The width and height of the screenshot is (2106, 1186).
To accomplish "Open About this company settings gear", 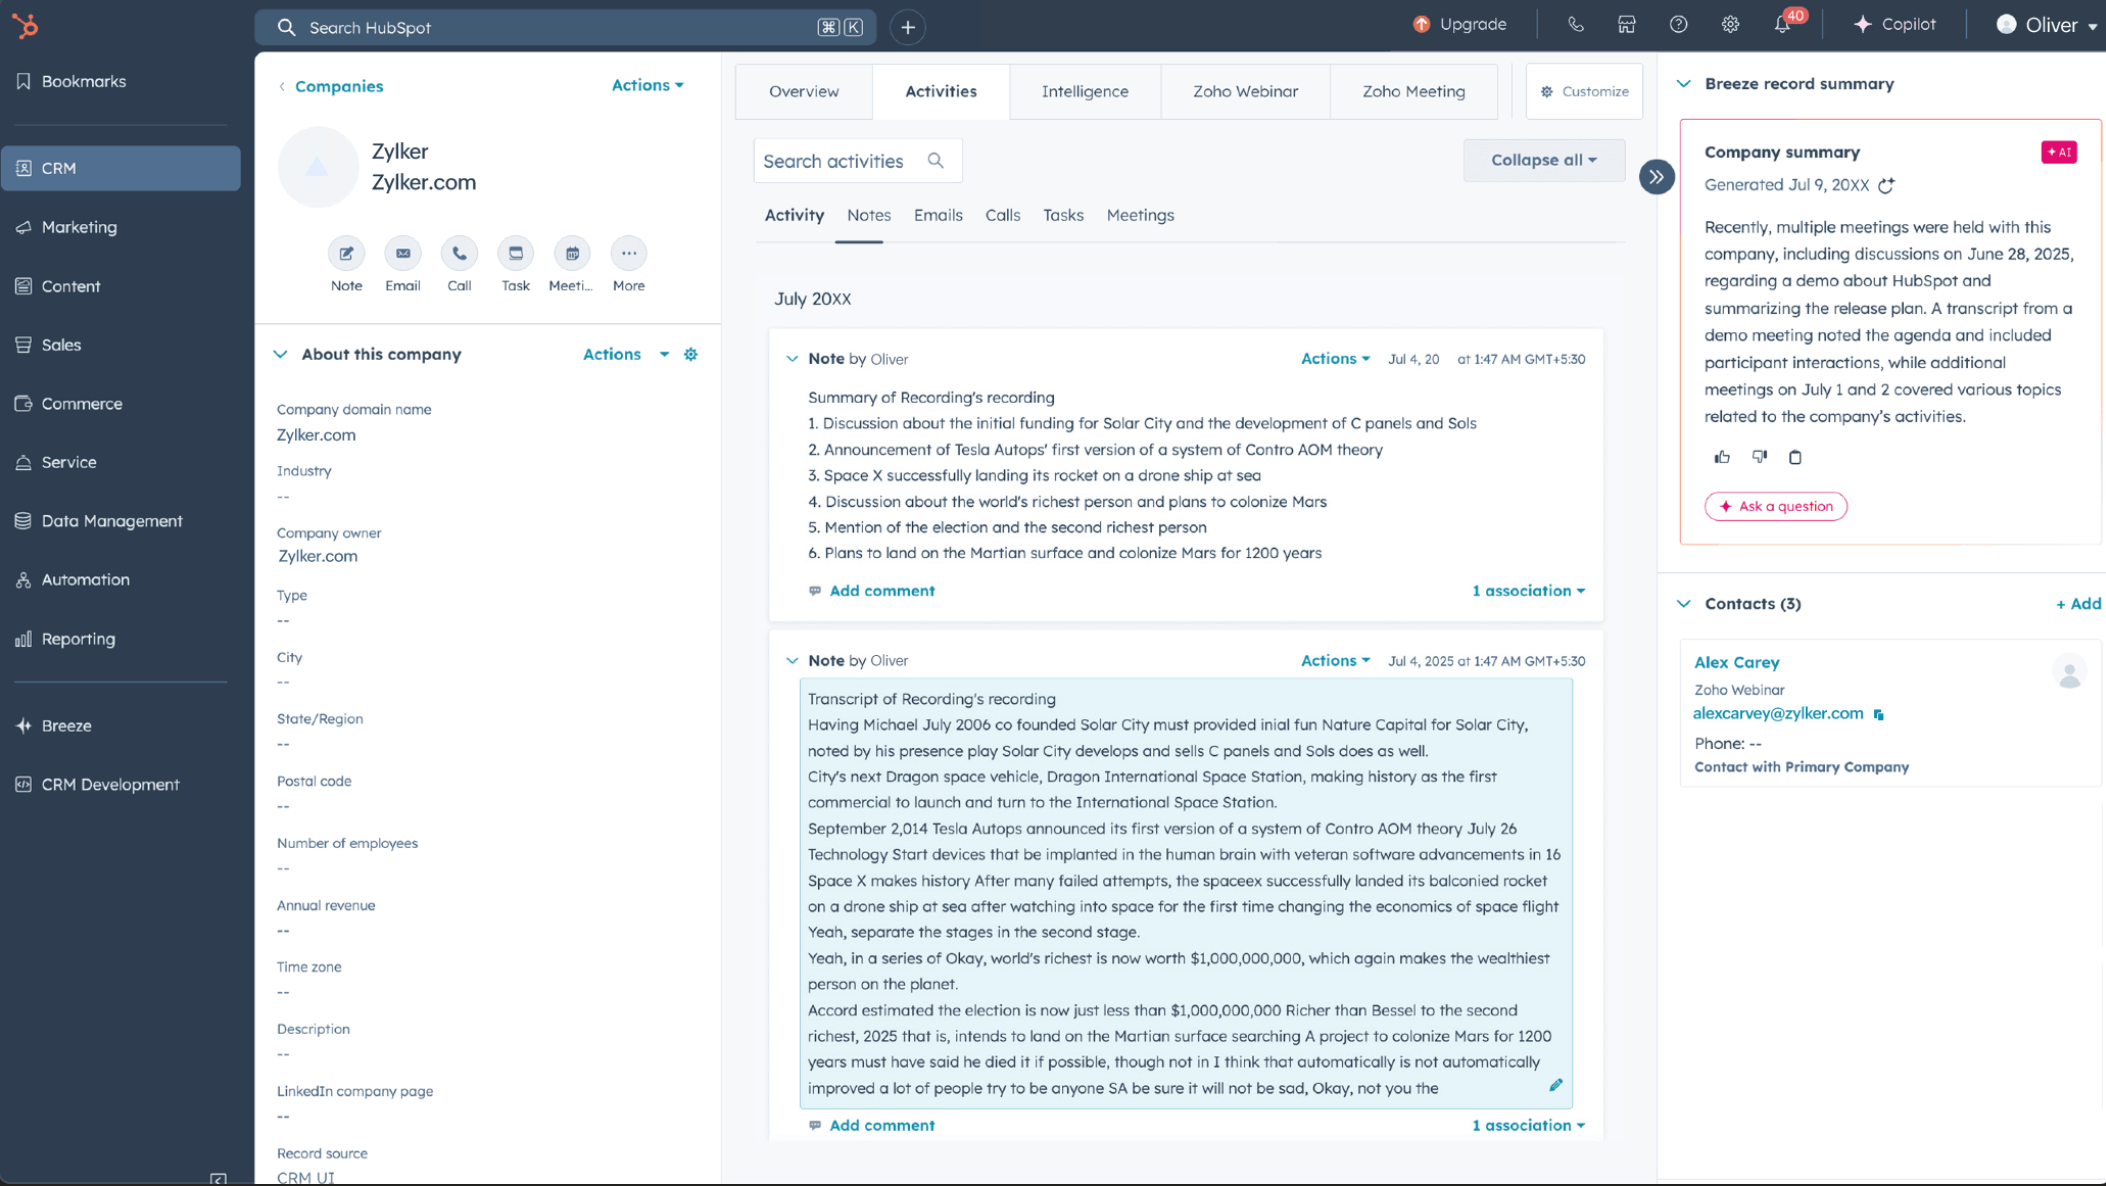I will (691, 354).
